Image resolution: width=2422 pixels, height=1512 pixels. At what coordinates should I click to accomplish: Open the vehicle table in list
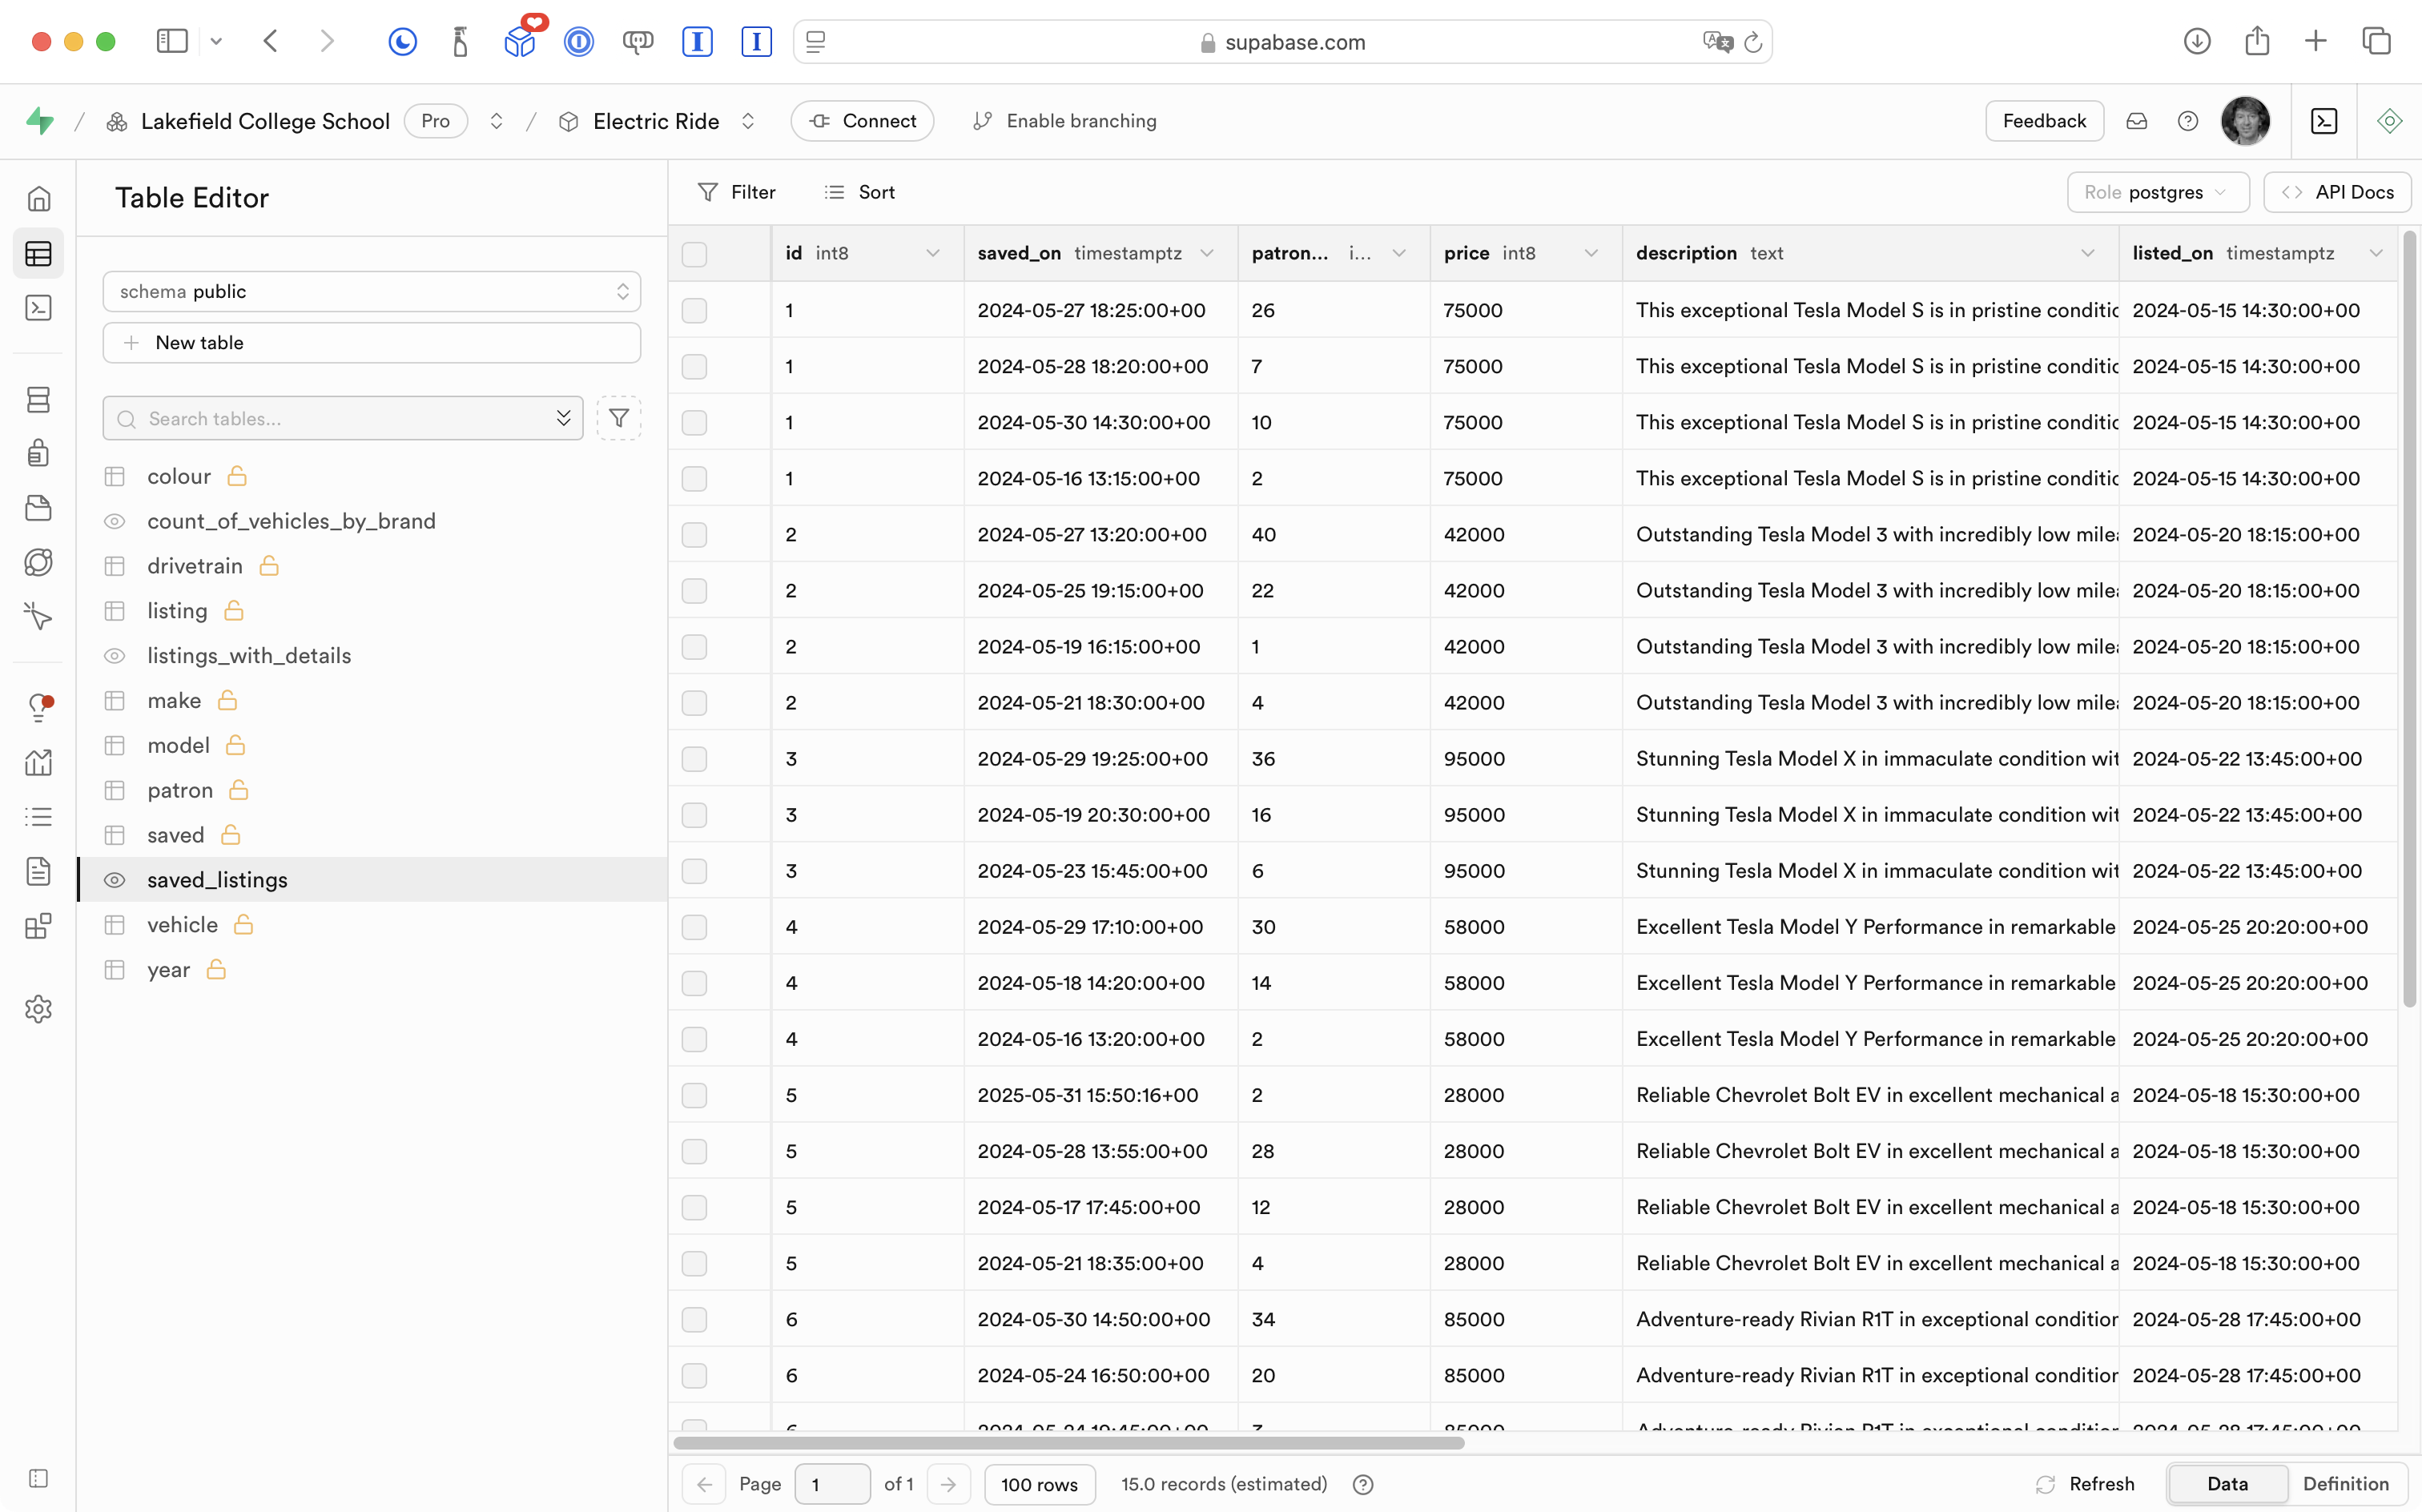point(182,925)
